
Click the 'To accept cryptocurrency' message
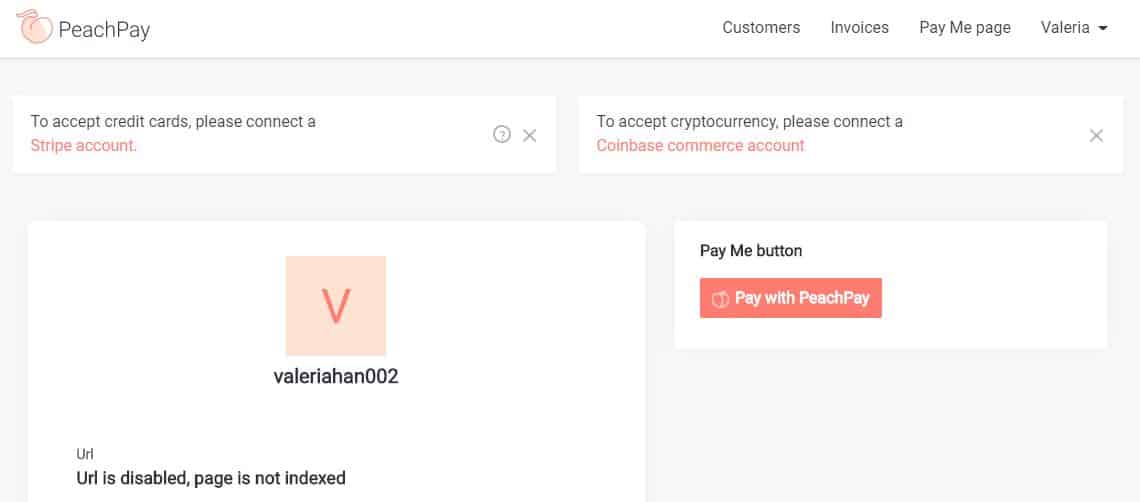point(749,122)
